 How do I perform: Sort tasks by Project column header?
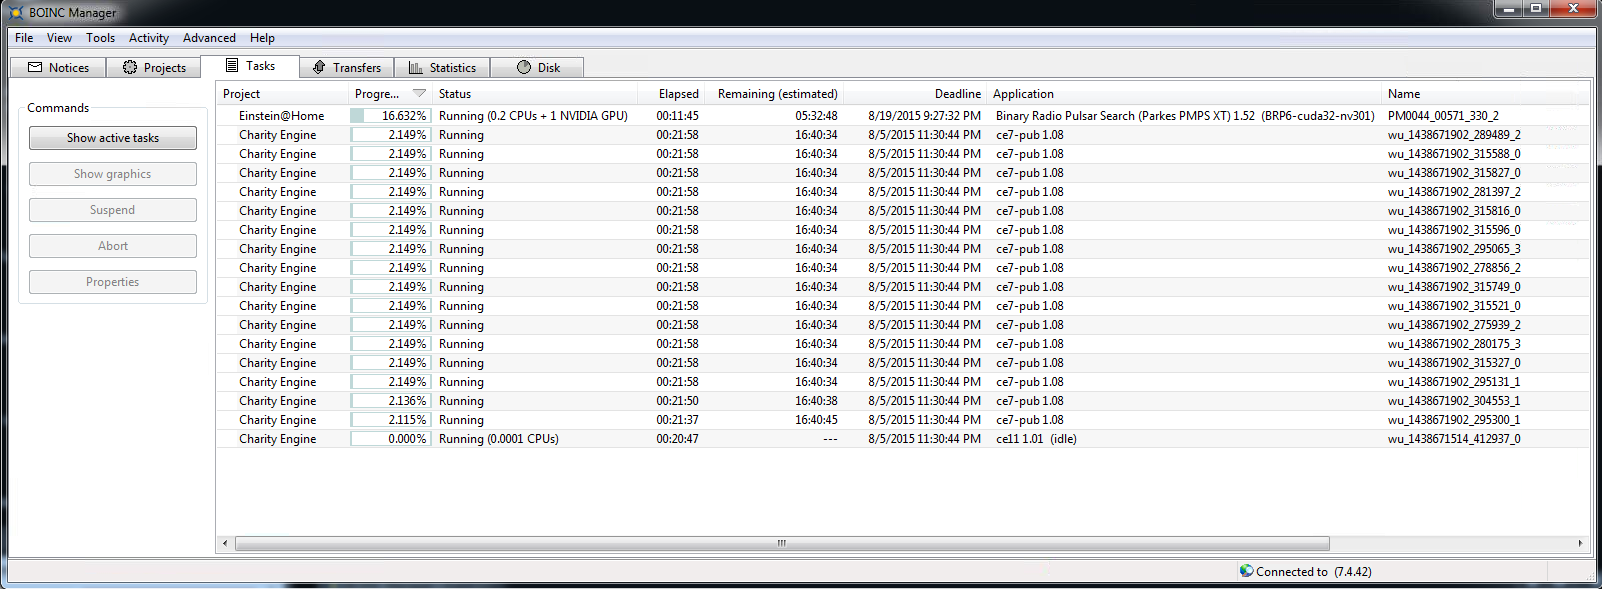(x=283, y=93)
